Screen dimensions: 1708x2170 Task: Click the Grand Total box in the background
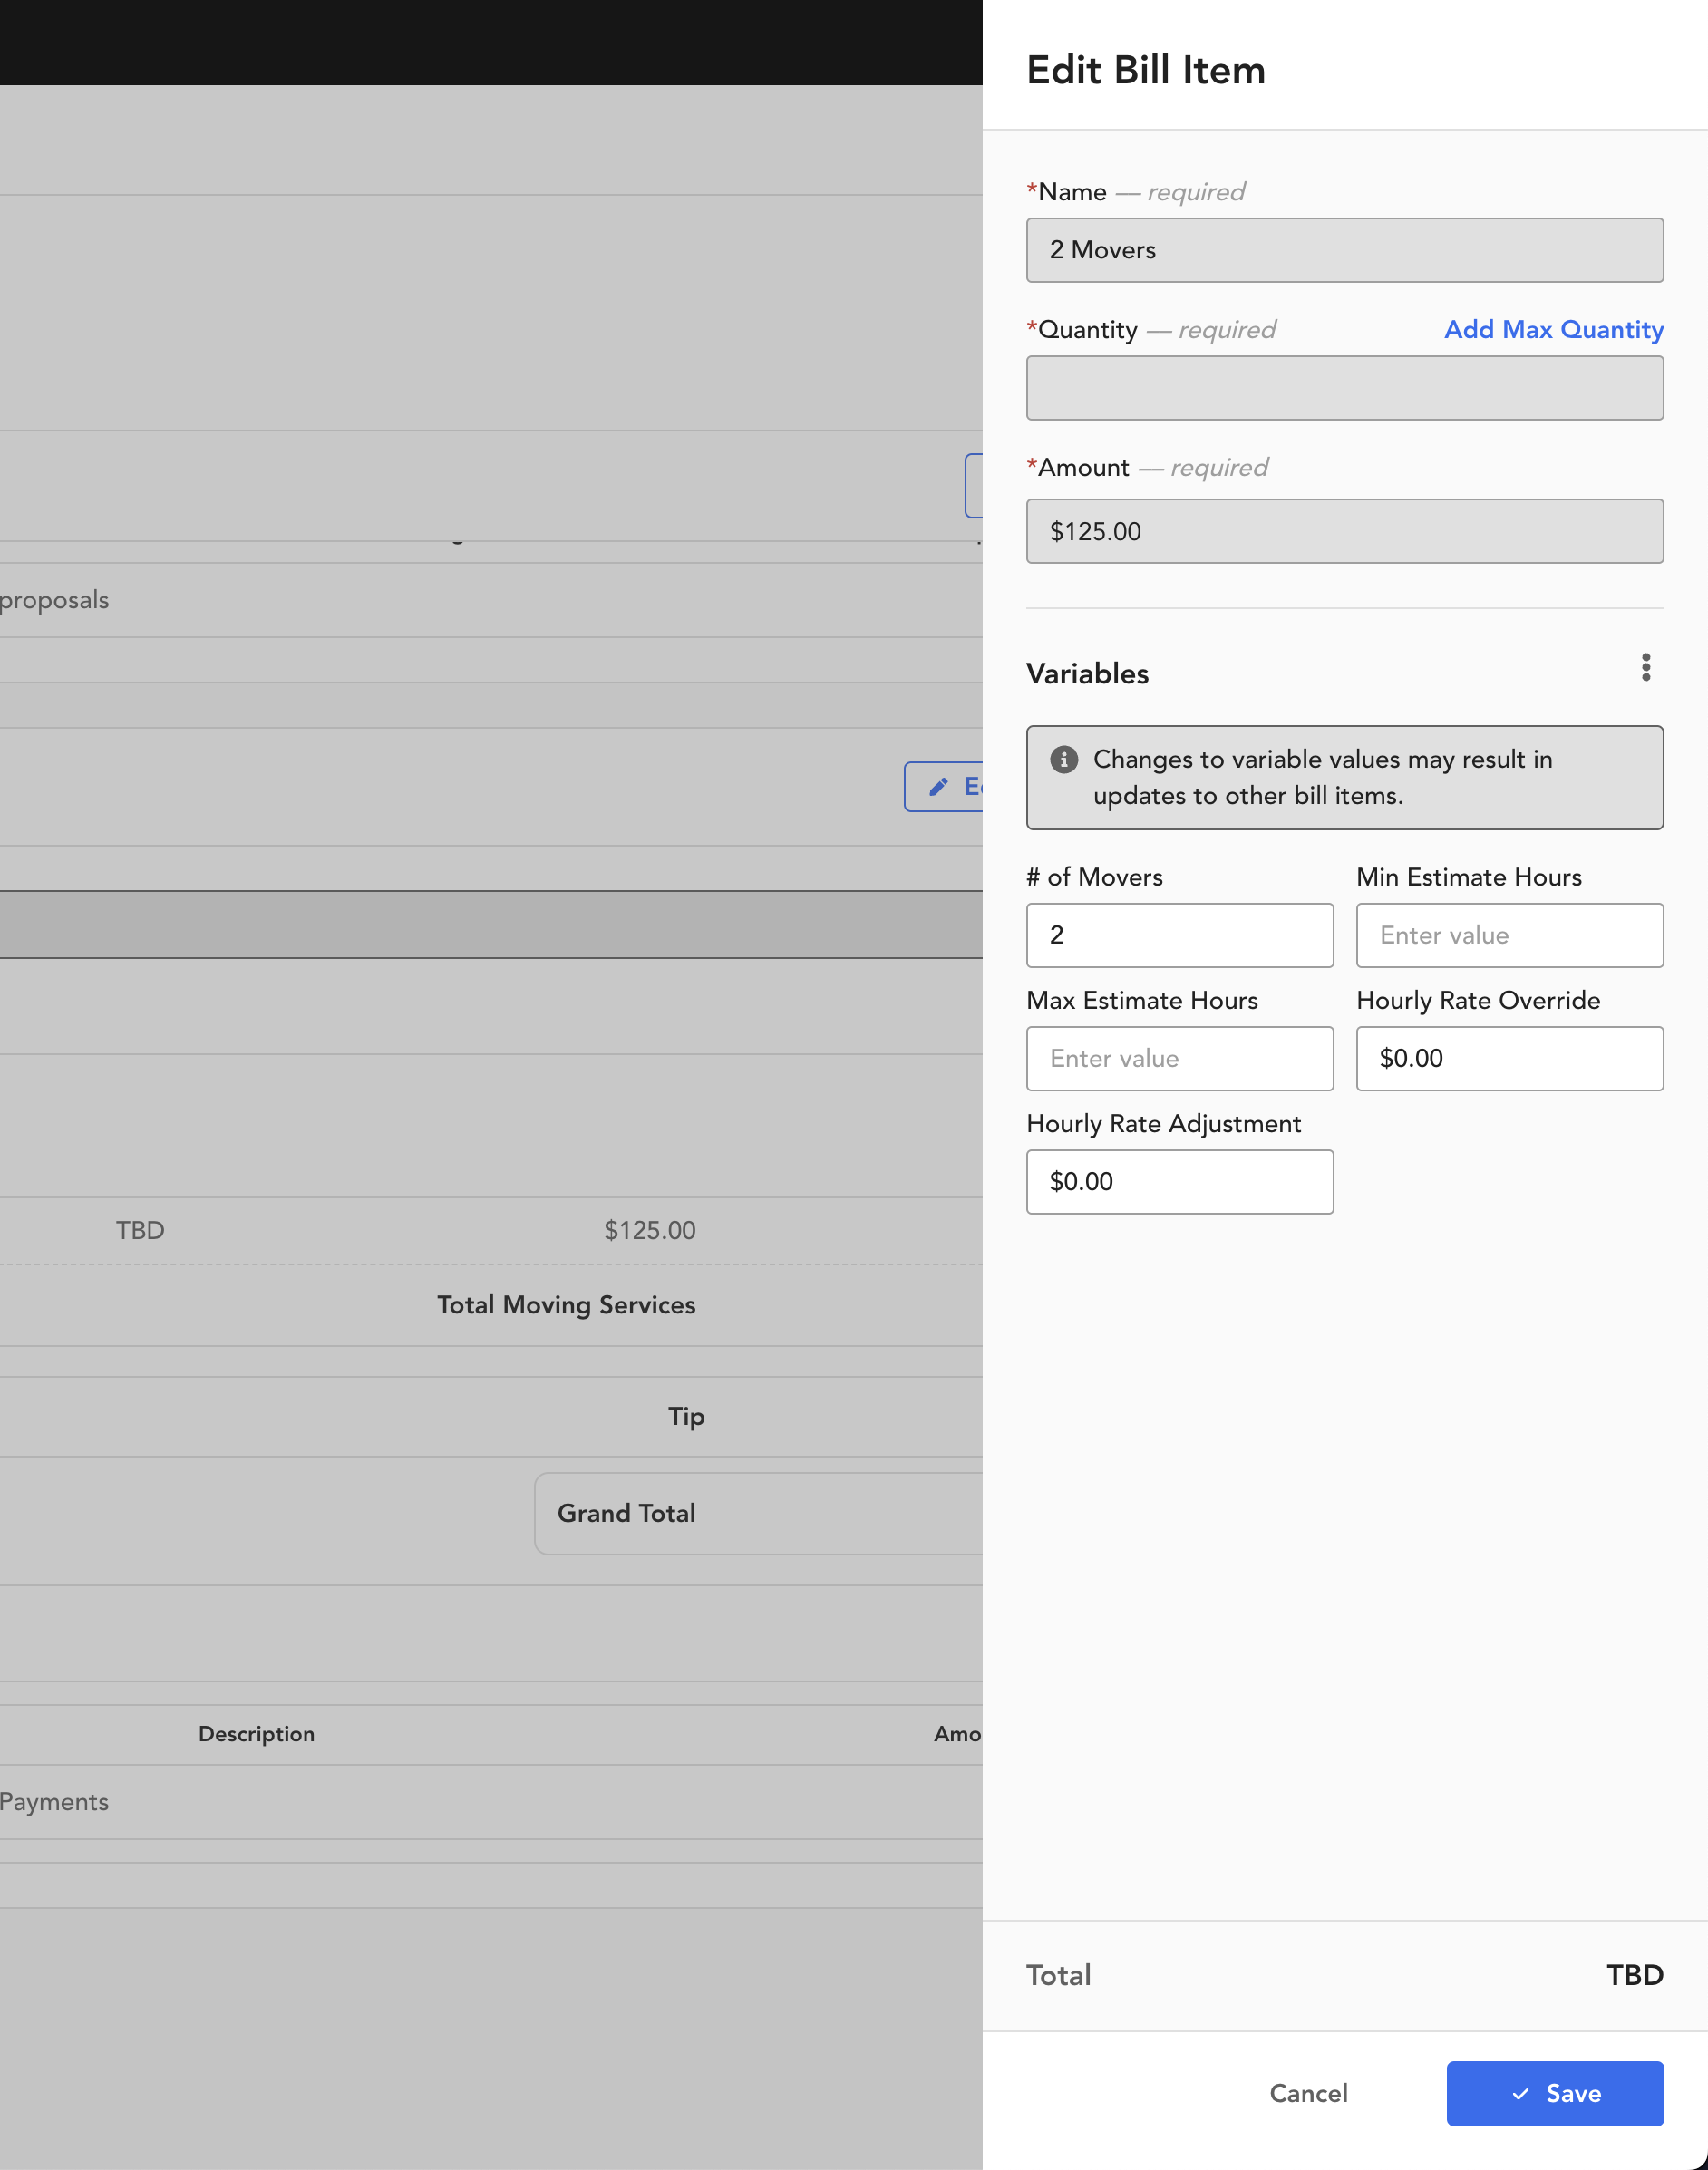click(x=759, y=1513)
